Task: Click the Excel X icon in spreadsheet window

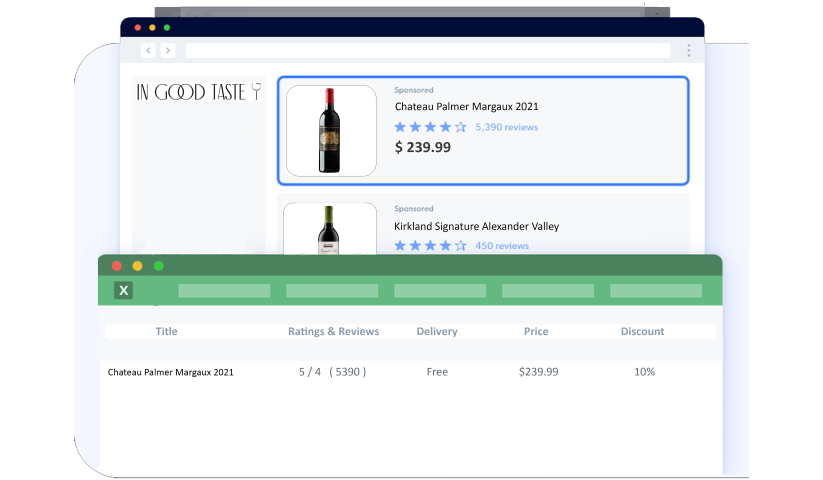Action: [x=123, y=290]
